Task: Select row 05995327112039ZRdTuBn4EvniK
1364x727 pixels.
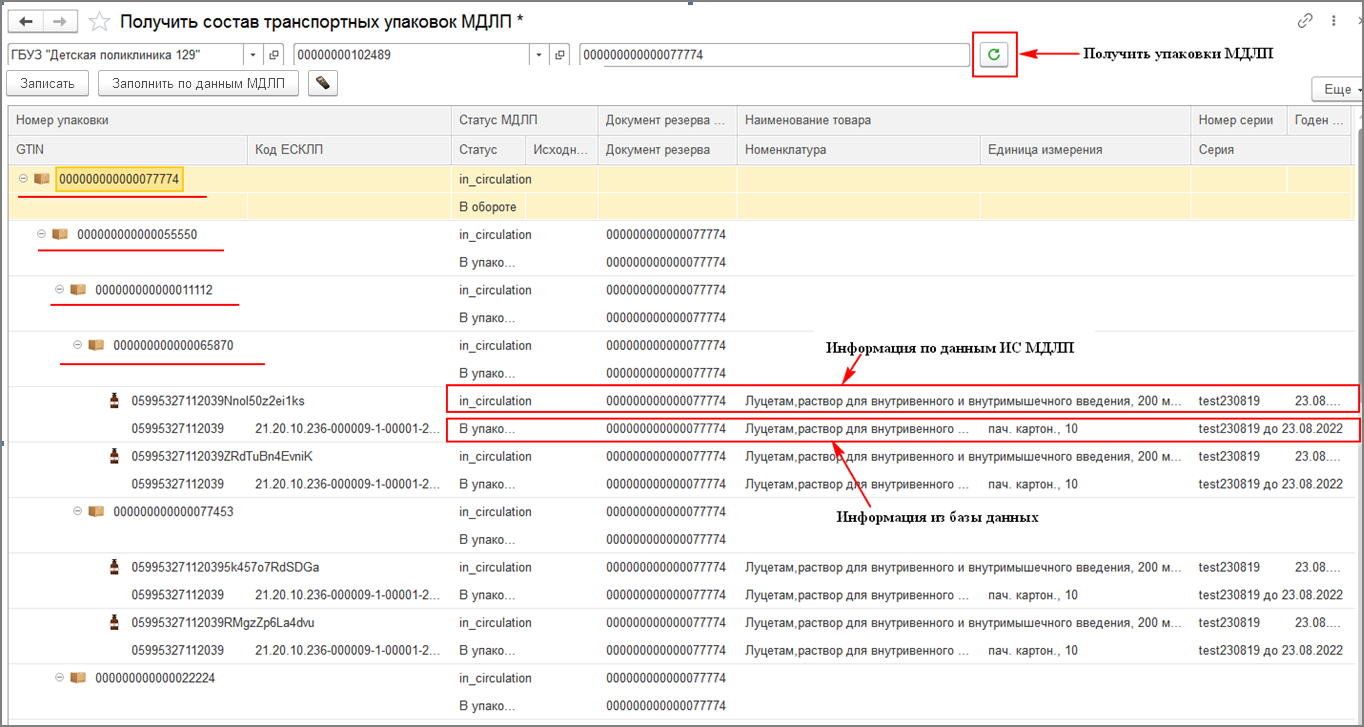Action: [680, 470]
